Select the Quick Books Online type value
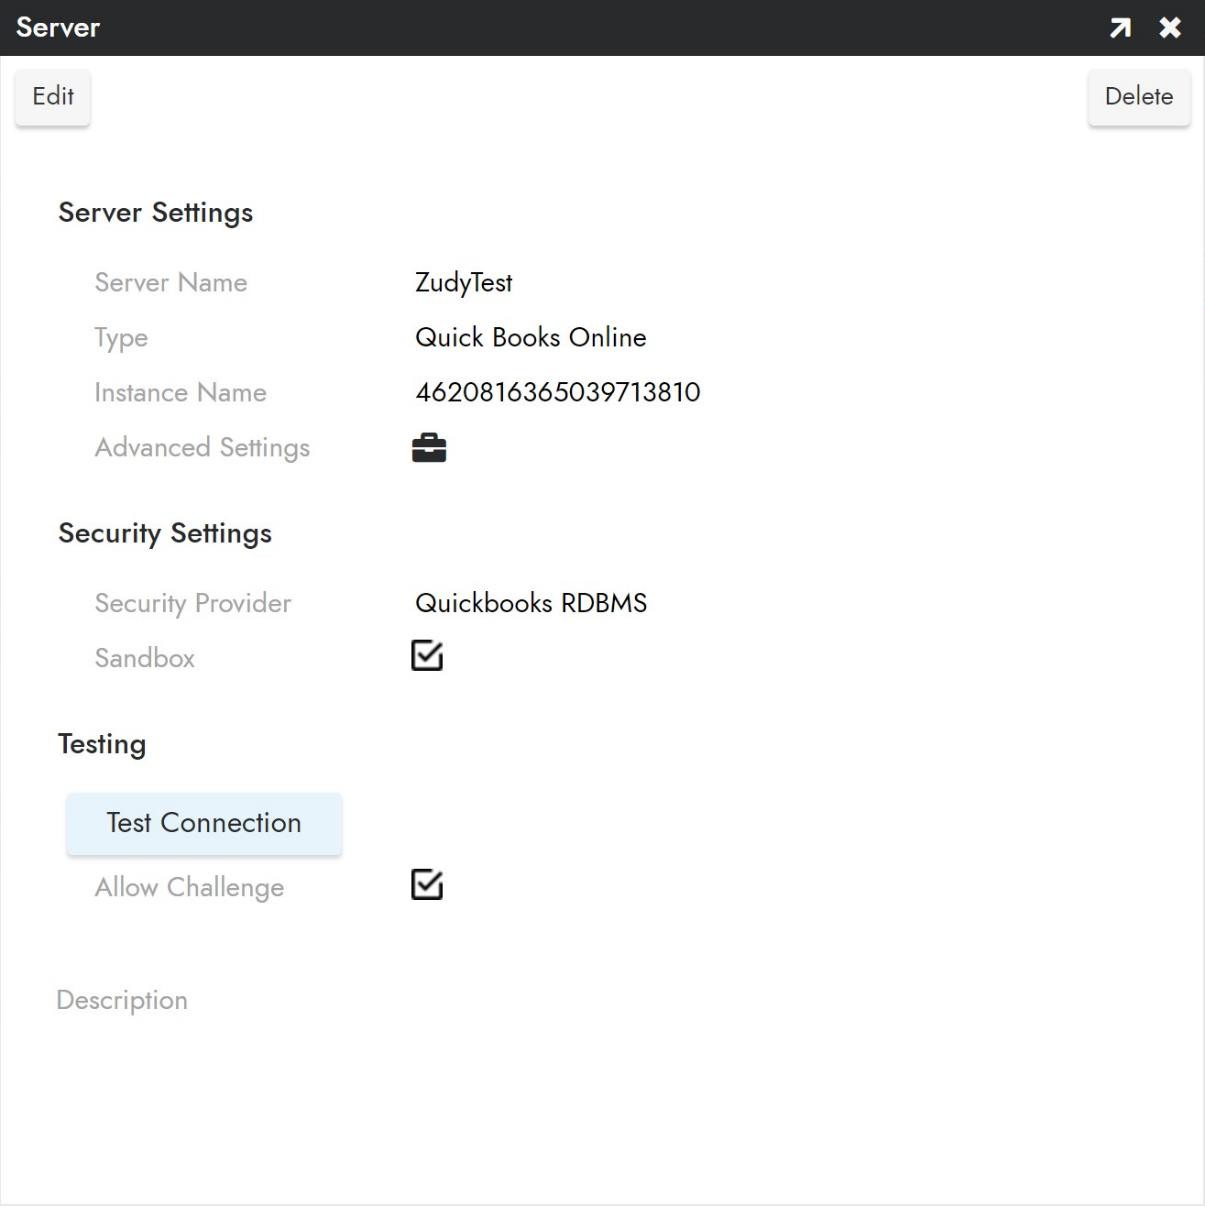This screenshot has height=1206, width=1205. 531,337
